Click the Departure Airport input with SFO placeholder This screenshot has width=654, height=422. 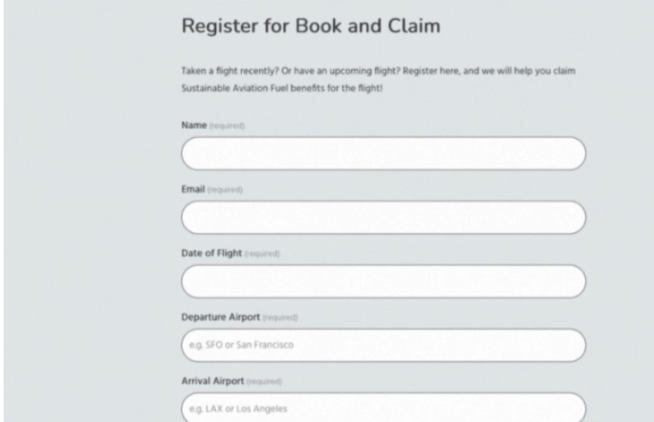[383, 345]
